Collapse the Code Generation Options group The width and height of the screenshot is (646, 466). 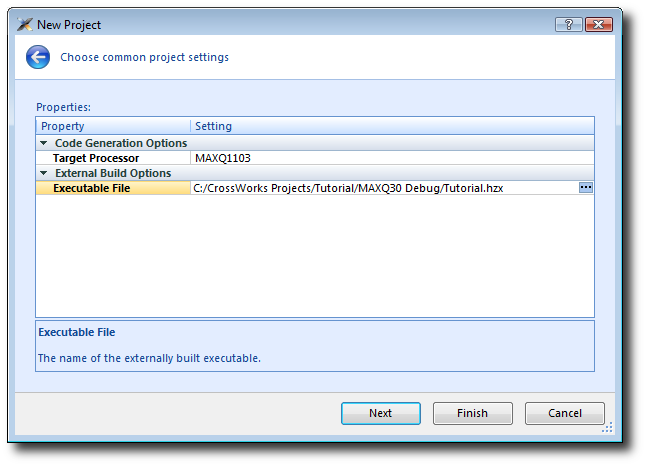(x=46, y=143)
